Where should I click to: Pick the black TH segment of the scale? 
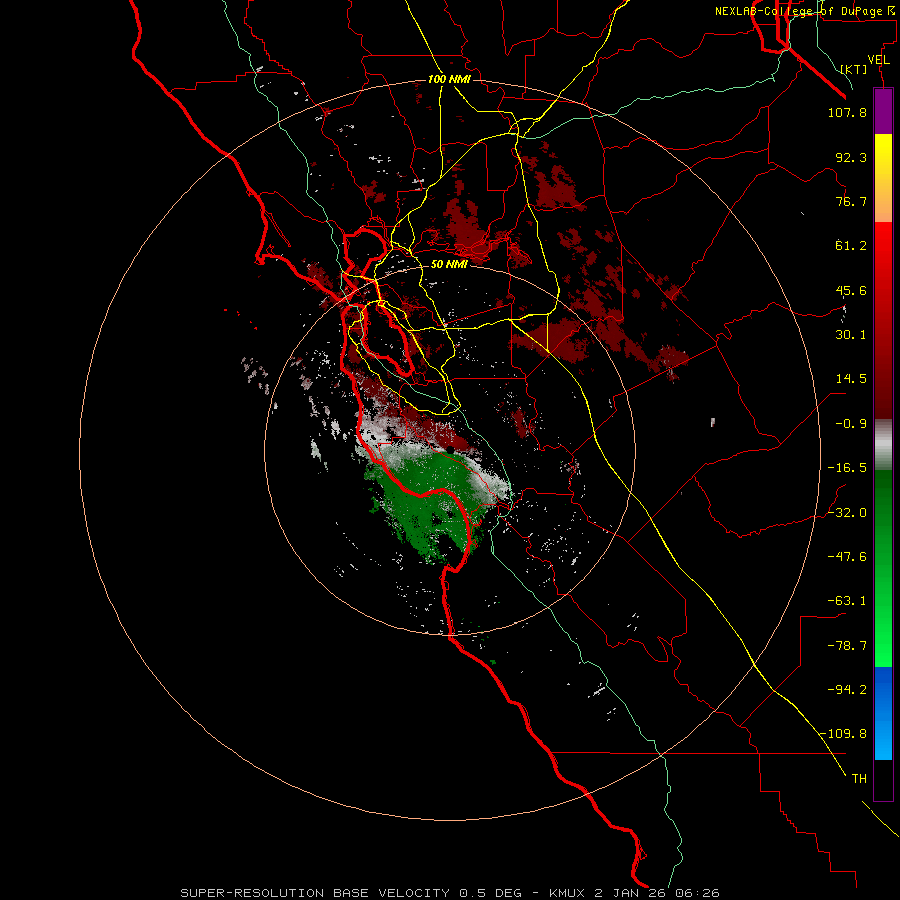[883, 779]
